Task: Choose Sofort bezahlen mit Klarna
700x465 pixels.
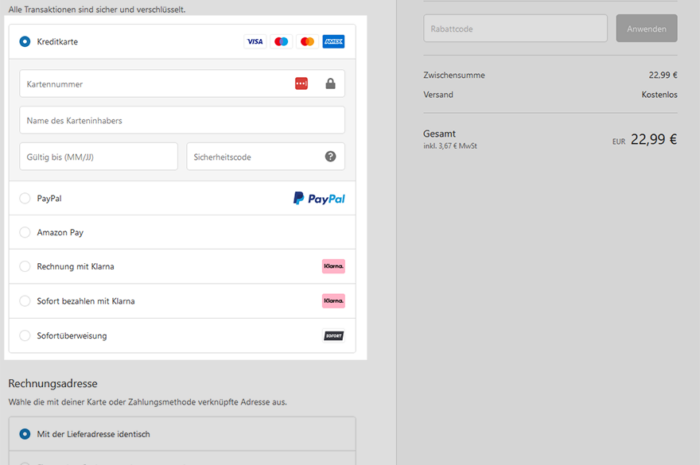Action: click(25, 301)
